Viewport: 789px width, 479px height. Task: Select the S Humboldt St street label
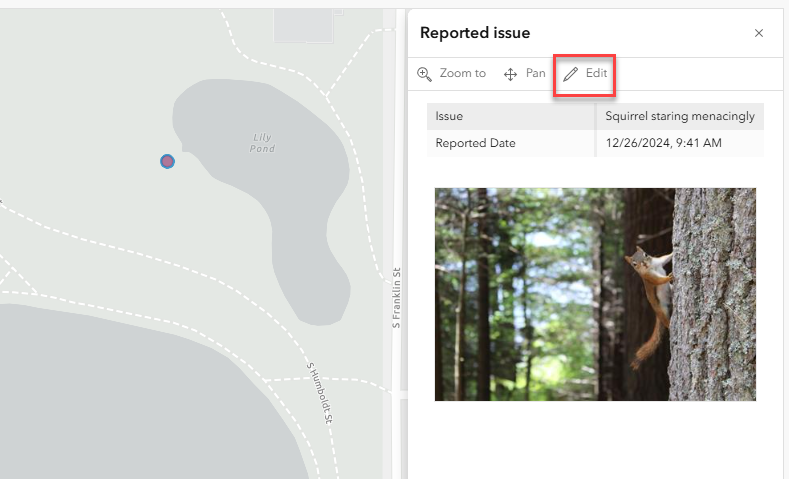tap(319, 393)
